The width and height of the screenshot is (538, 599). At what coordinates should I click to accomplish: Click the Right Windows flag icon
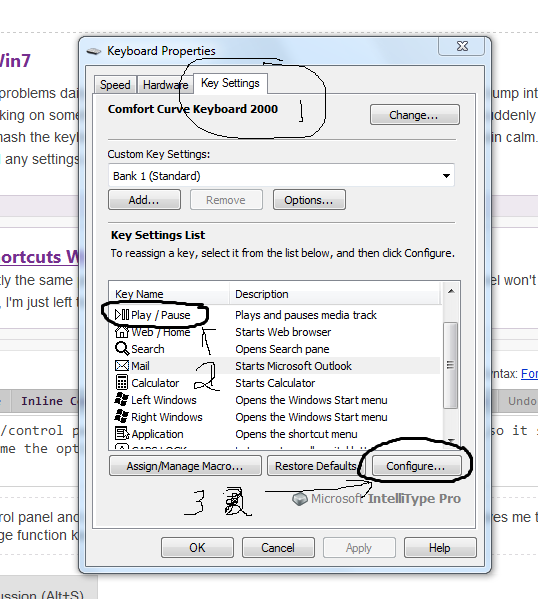point(122,416)
